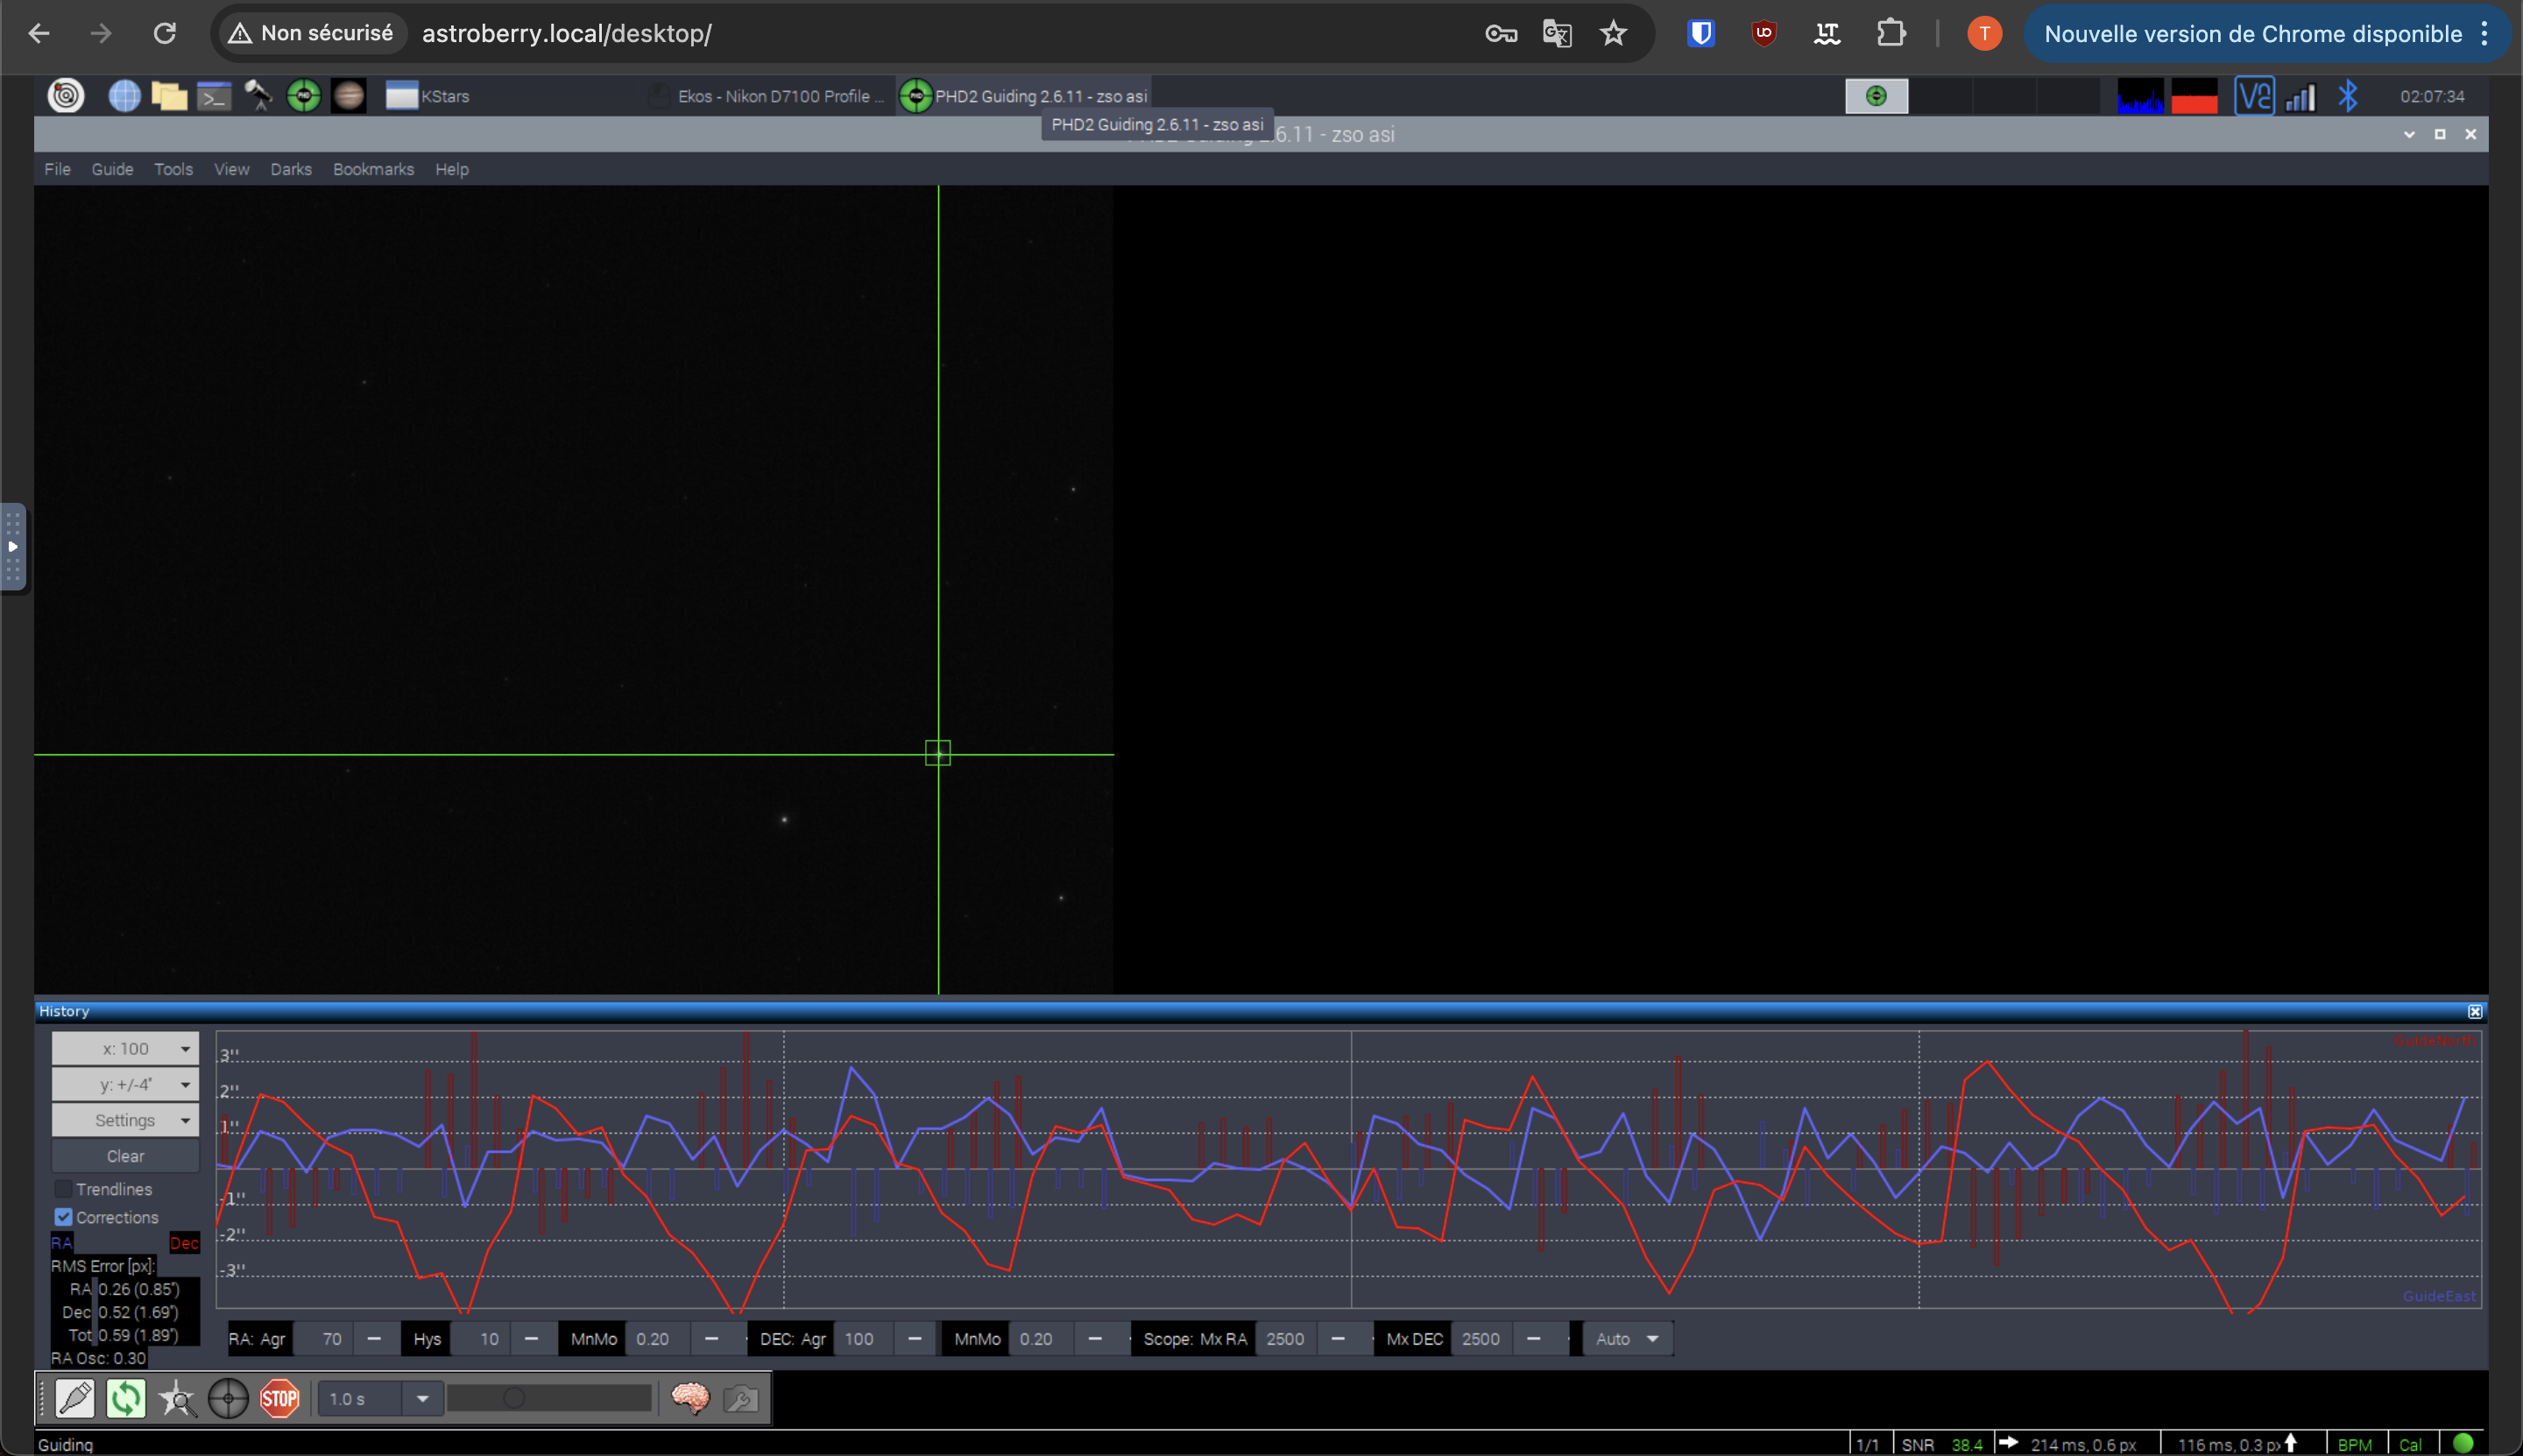Open the Tools menu

point(172,168)
